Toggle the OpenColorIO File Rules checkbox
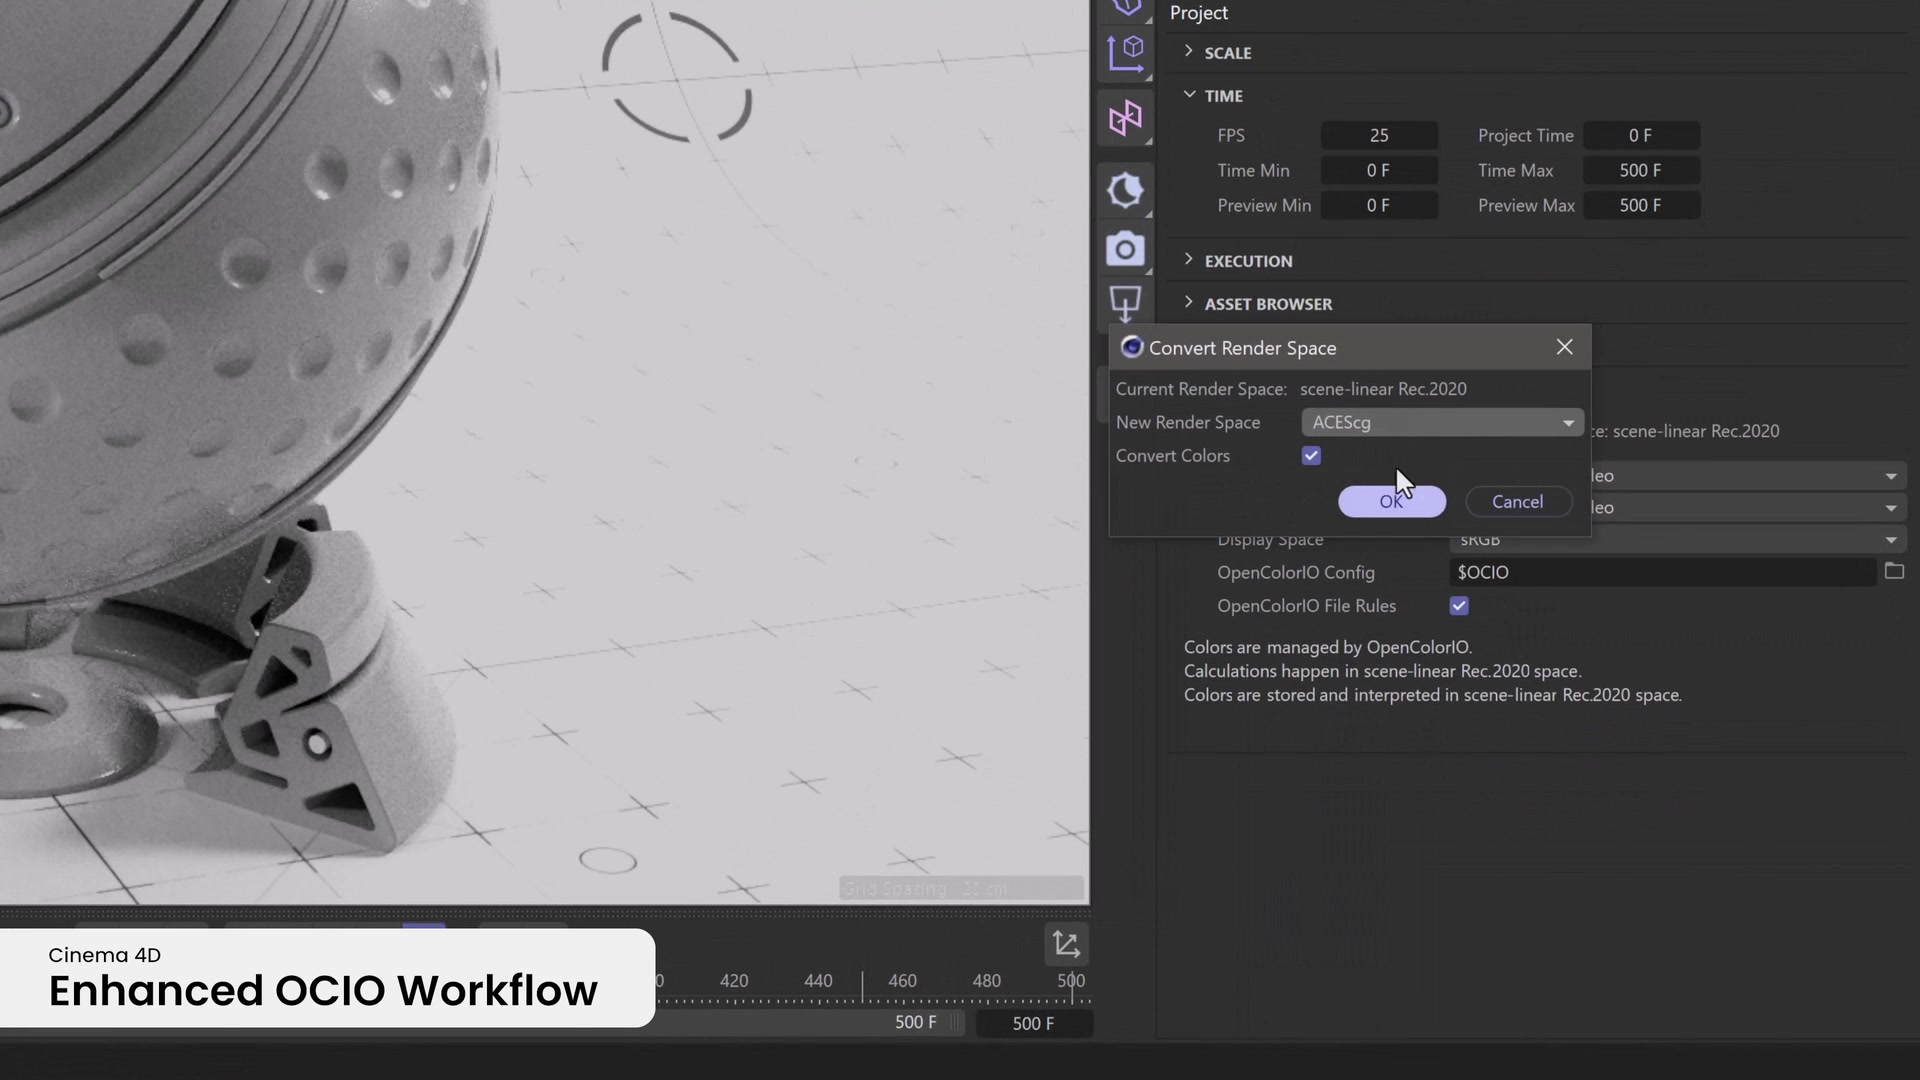 pyautogui.click(x=1459, y=606)
